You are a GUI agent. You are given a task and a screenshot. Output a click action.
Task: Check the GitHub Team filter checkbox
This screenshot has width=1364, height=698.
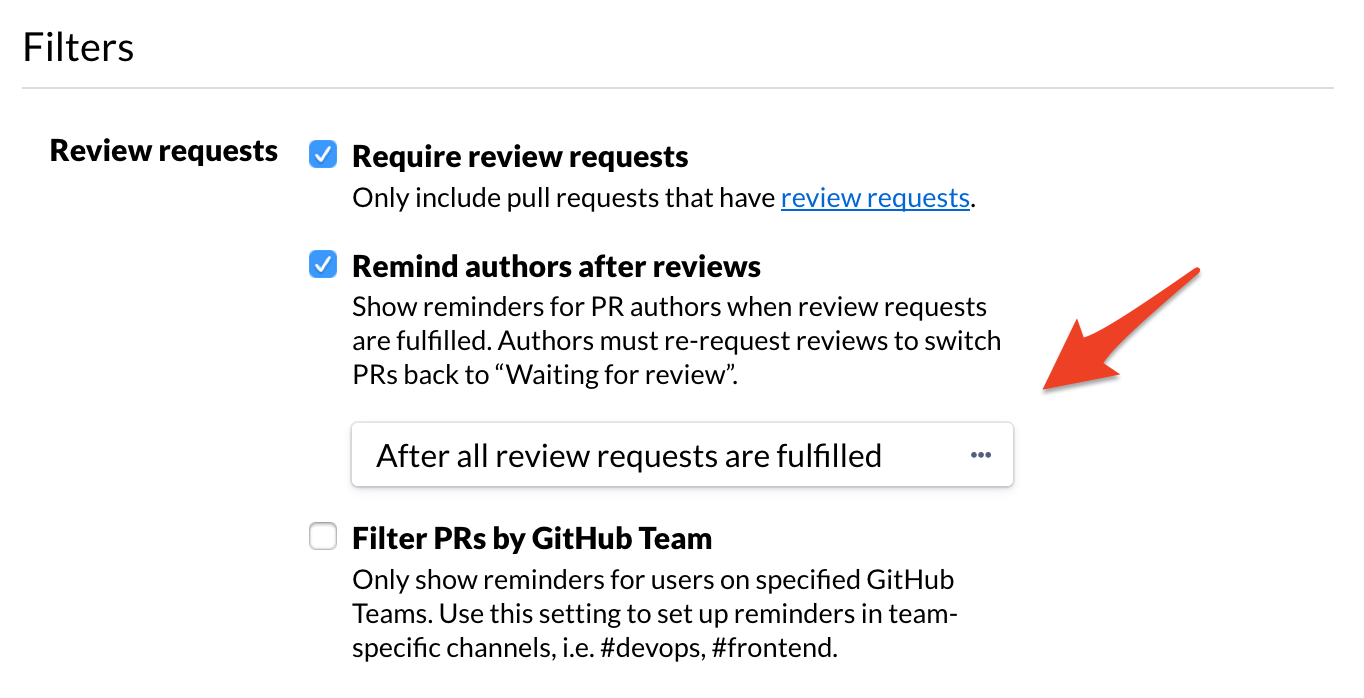pyautogui.click(x=322, y=536)
